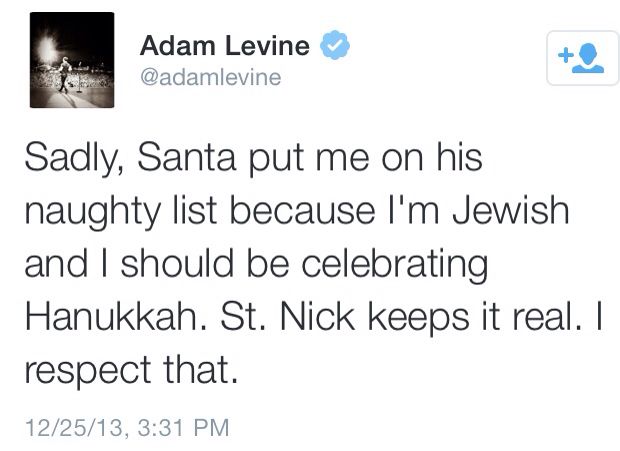This screenshot has width=620, height=451.
Task: Open Adam Levine's profile photo
Action: (x=72, y=60)
